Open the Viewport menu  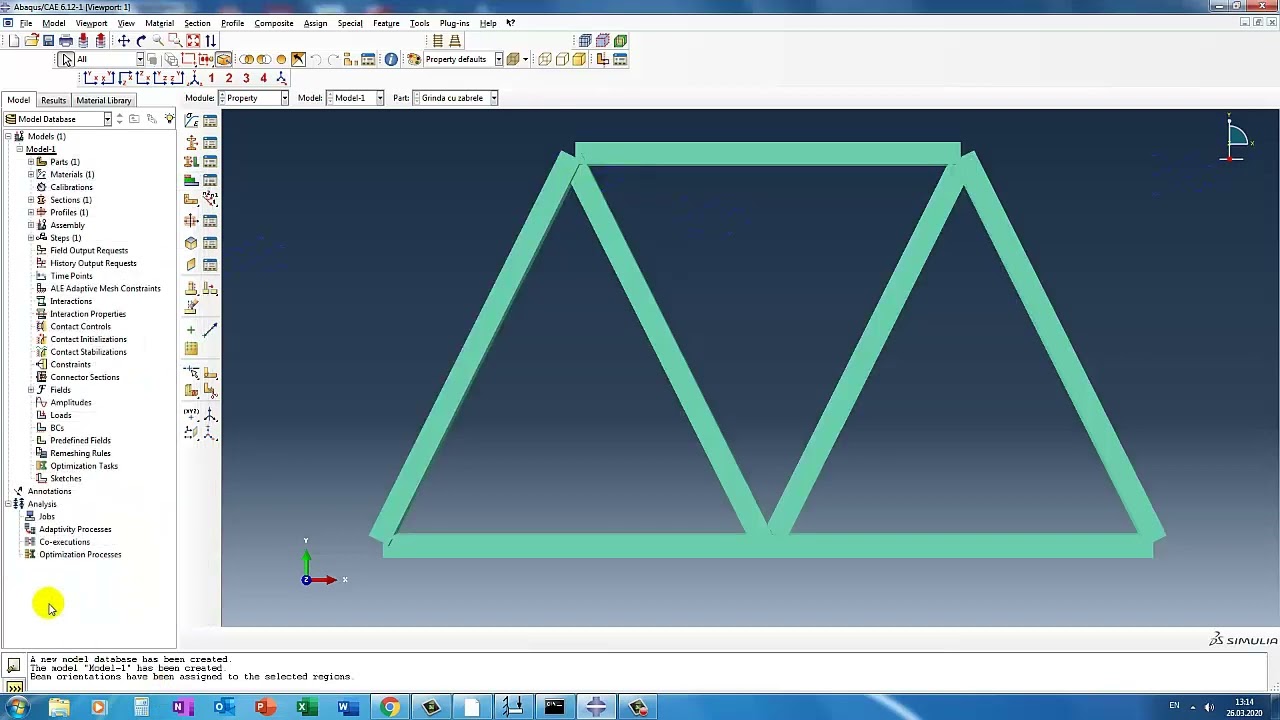pos(91,23)
